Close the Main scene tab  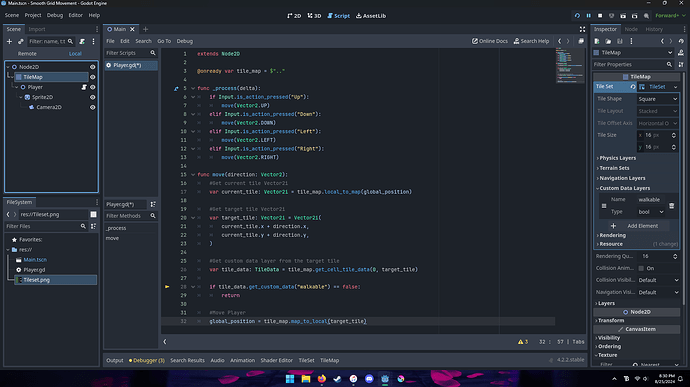click(132, 29)
